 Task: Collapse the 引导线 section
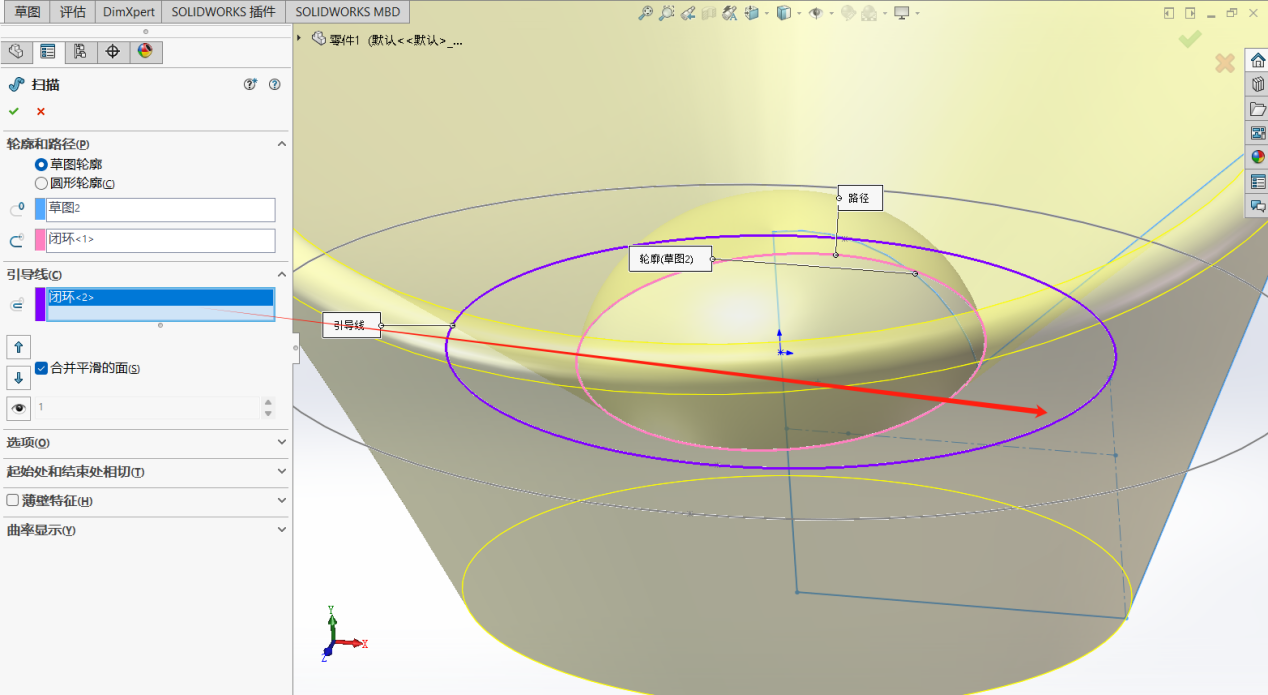pos(282,274)
